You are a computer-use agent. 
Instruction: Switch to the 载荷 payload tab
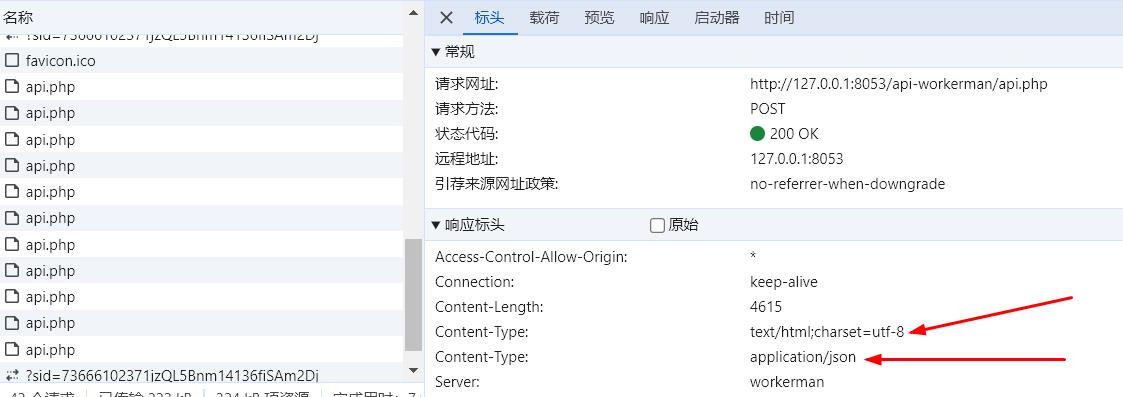544,18
